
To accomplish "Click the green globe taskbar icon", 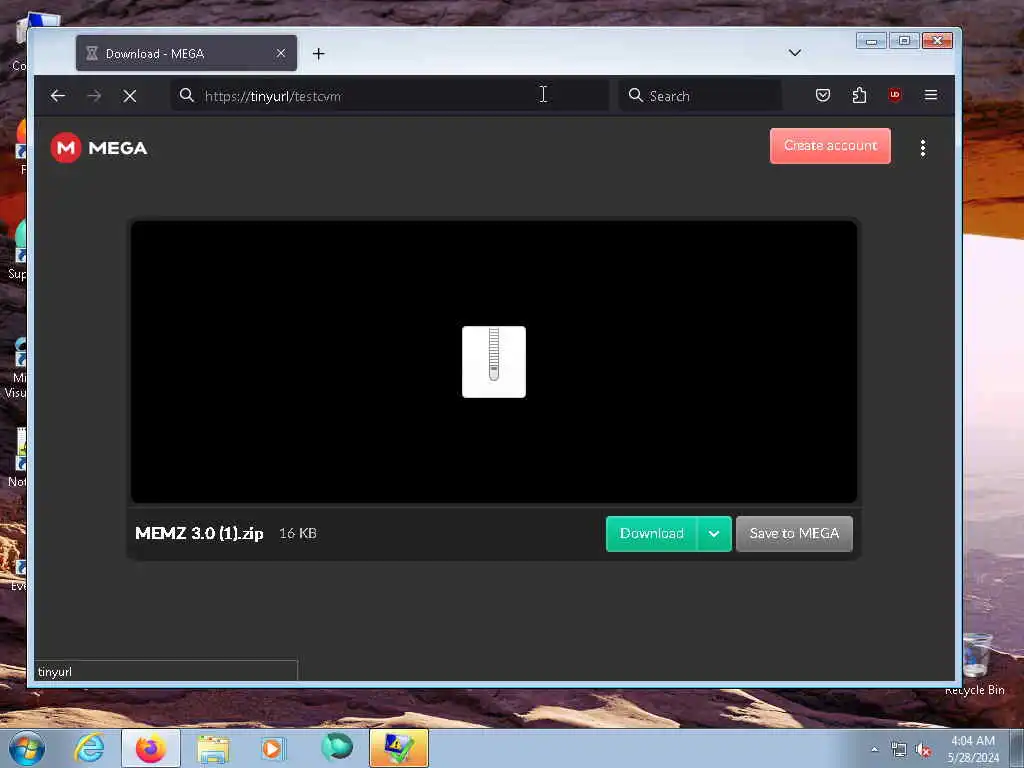I will pyautogui.click(x=337, y=747).
